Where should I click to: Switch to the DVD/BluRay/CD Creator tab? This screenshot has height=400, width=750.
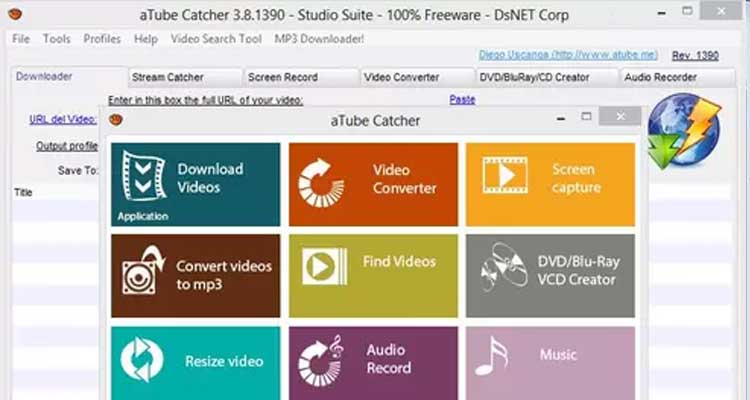click(547, 77)
